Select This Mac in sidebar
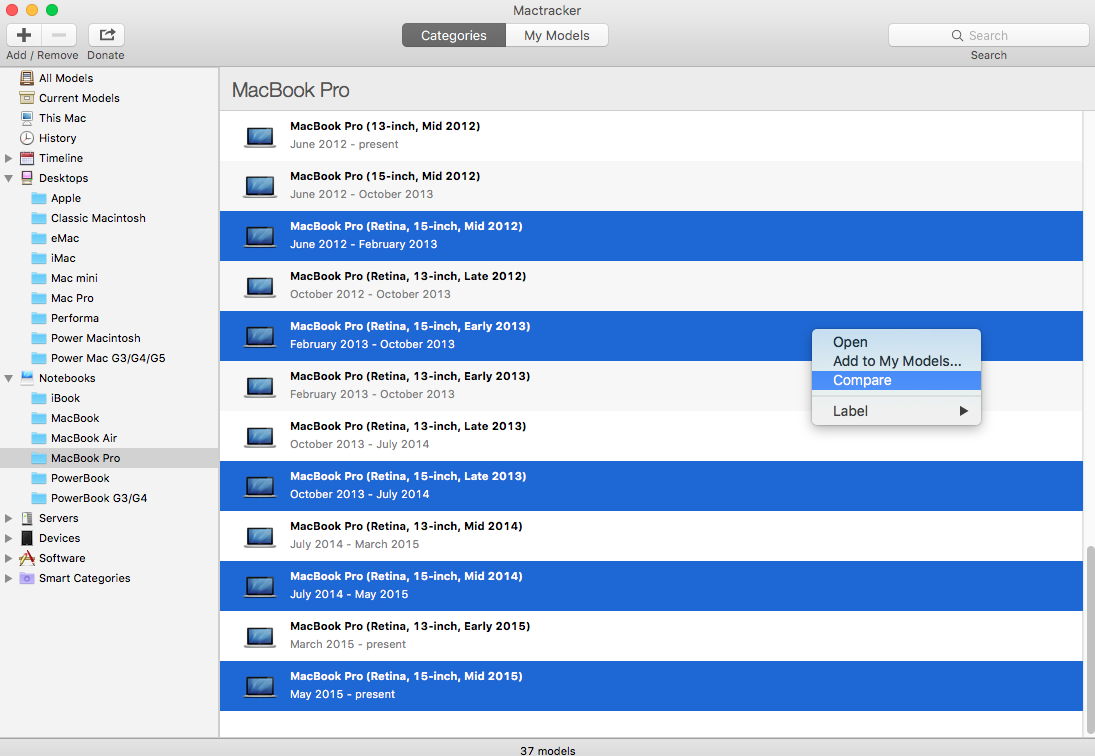This screenshot has width=1095, height=756. point(62,118)
